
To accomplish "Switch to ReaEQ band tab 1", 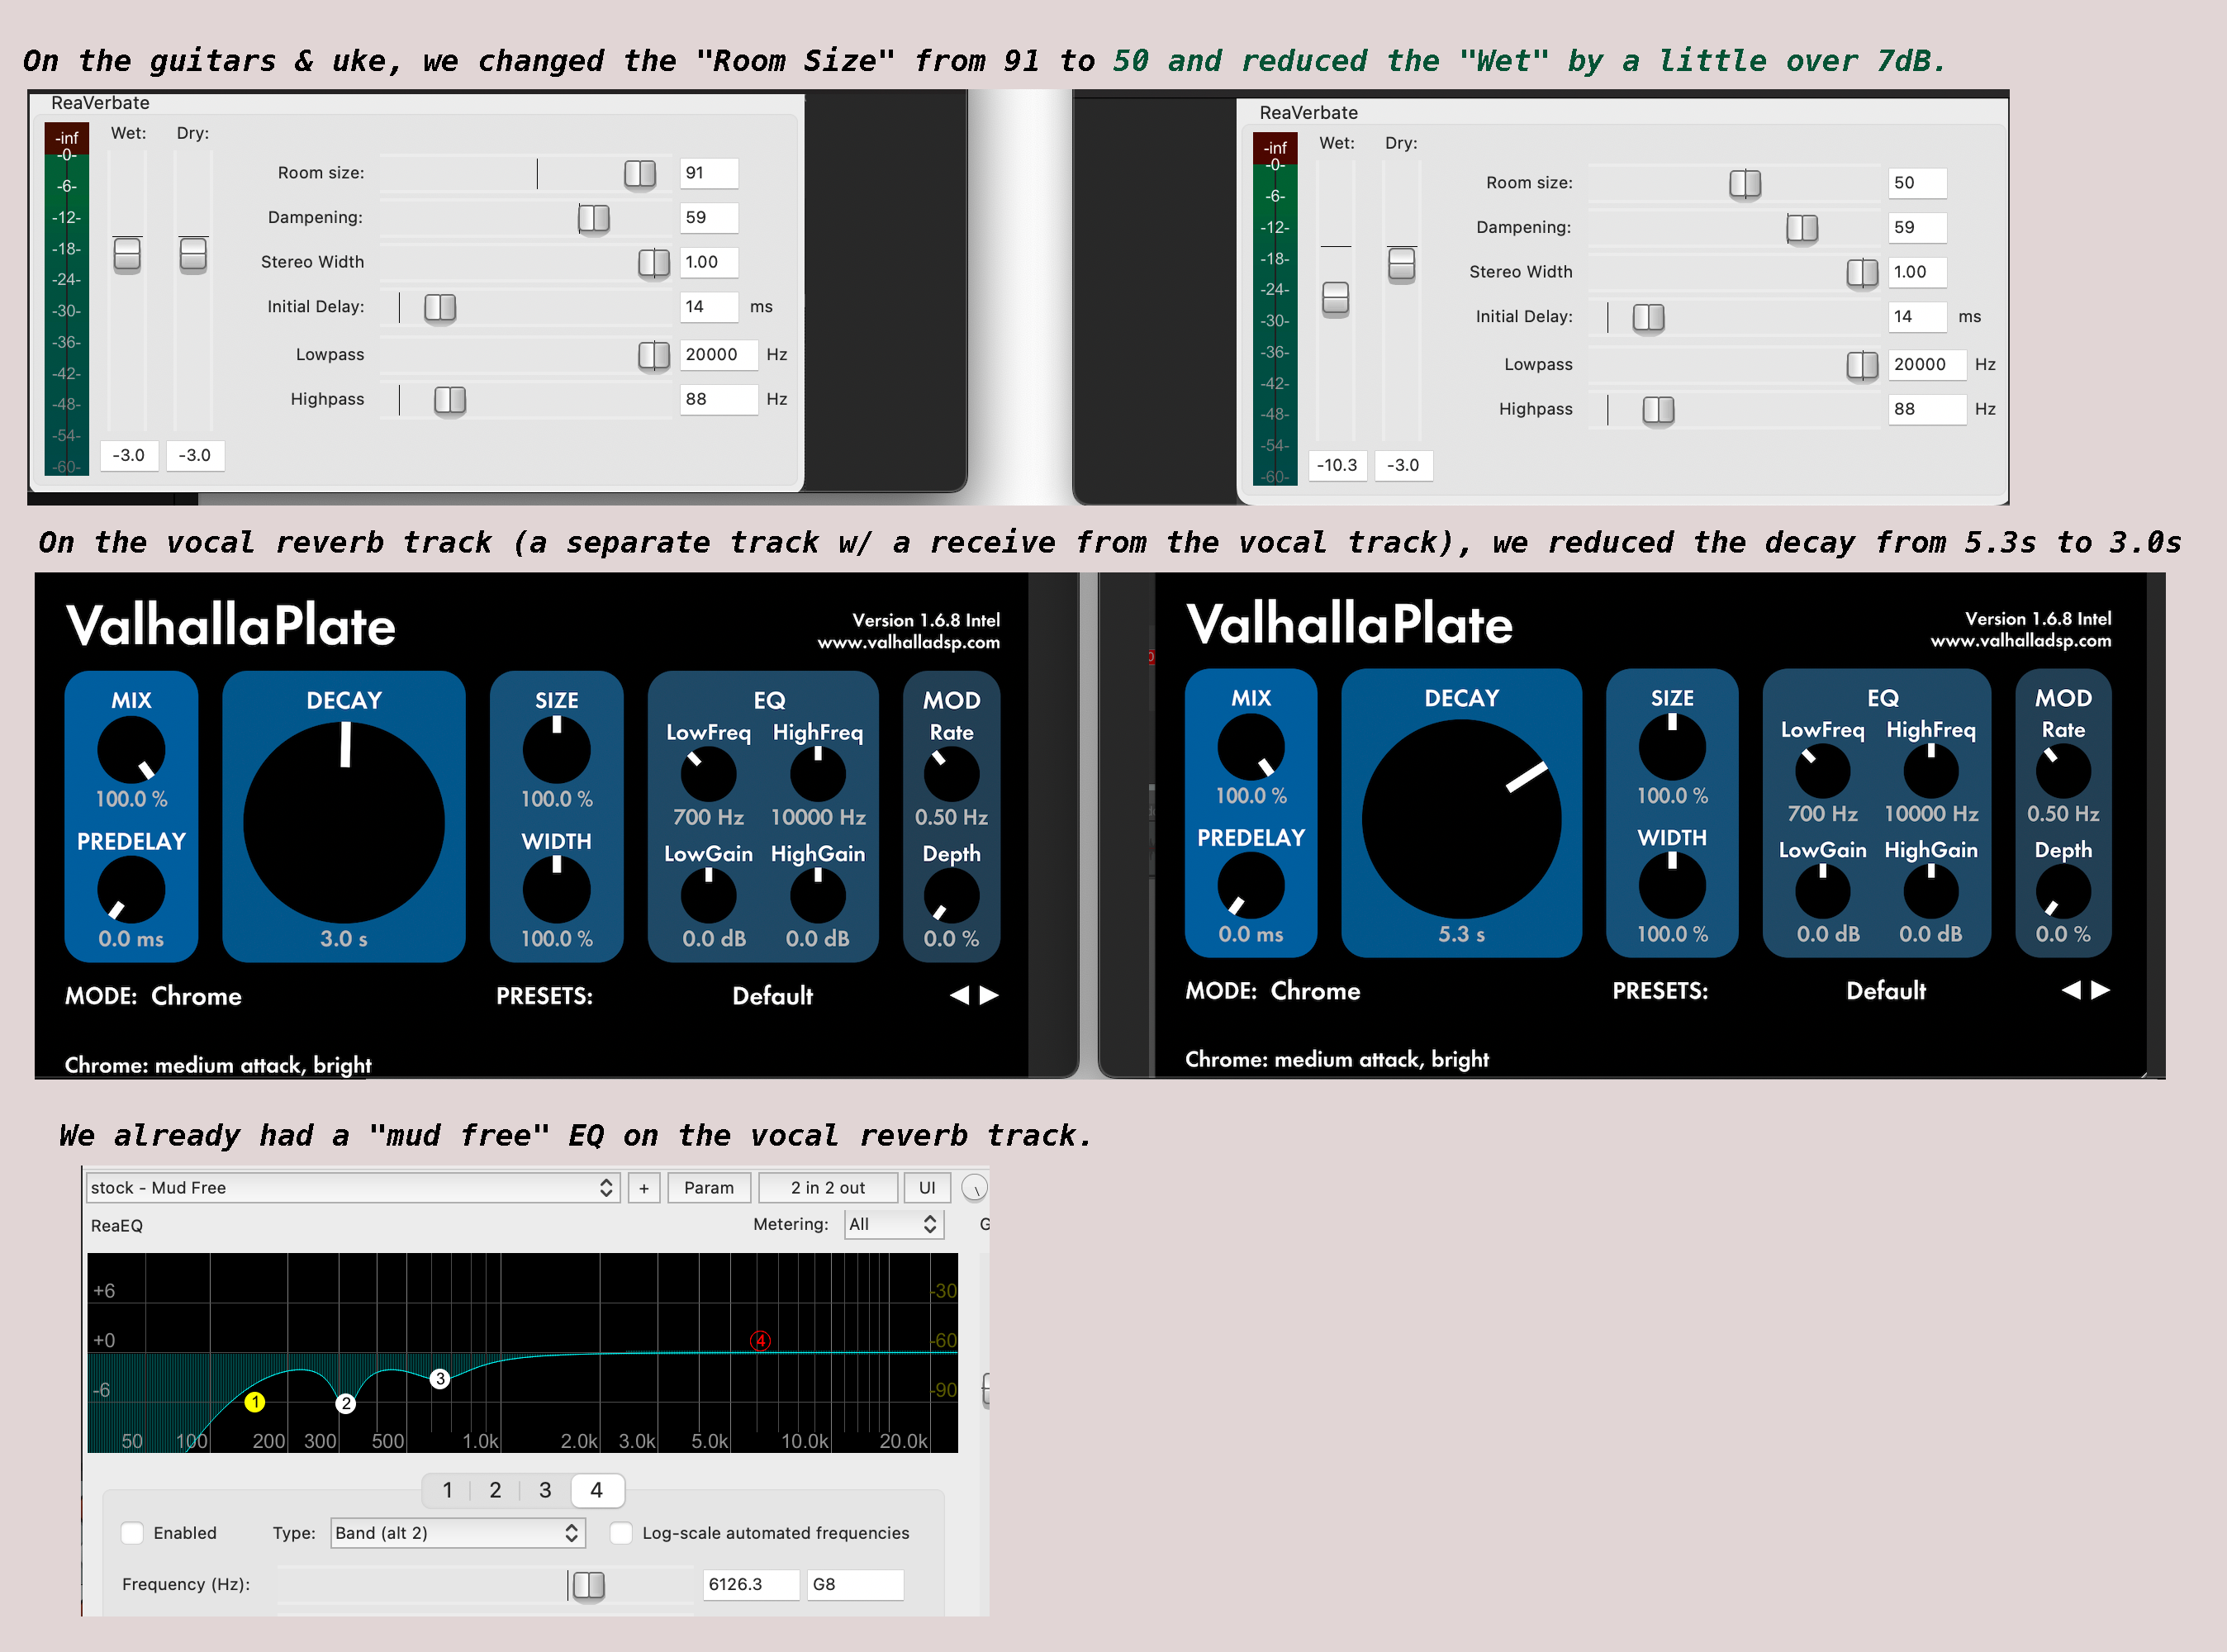I will click(447, 1490).
